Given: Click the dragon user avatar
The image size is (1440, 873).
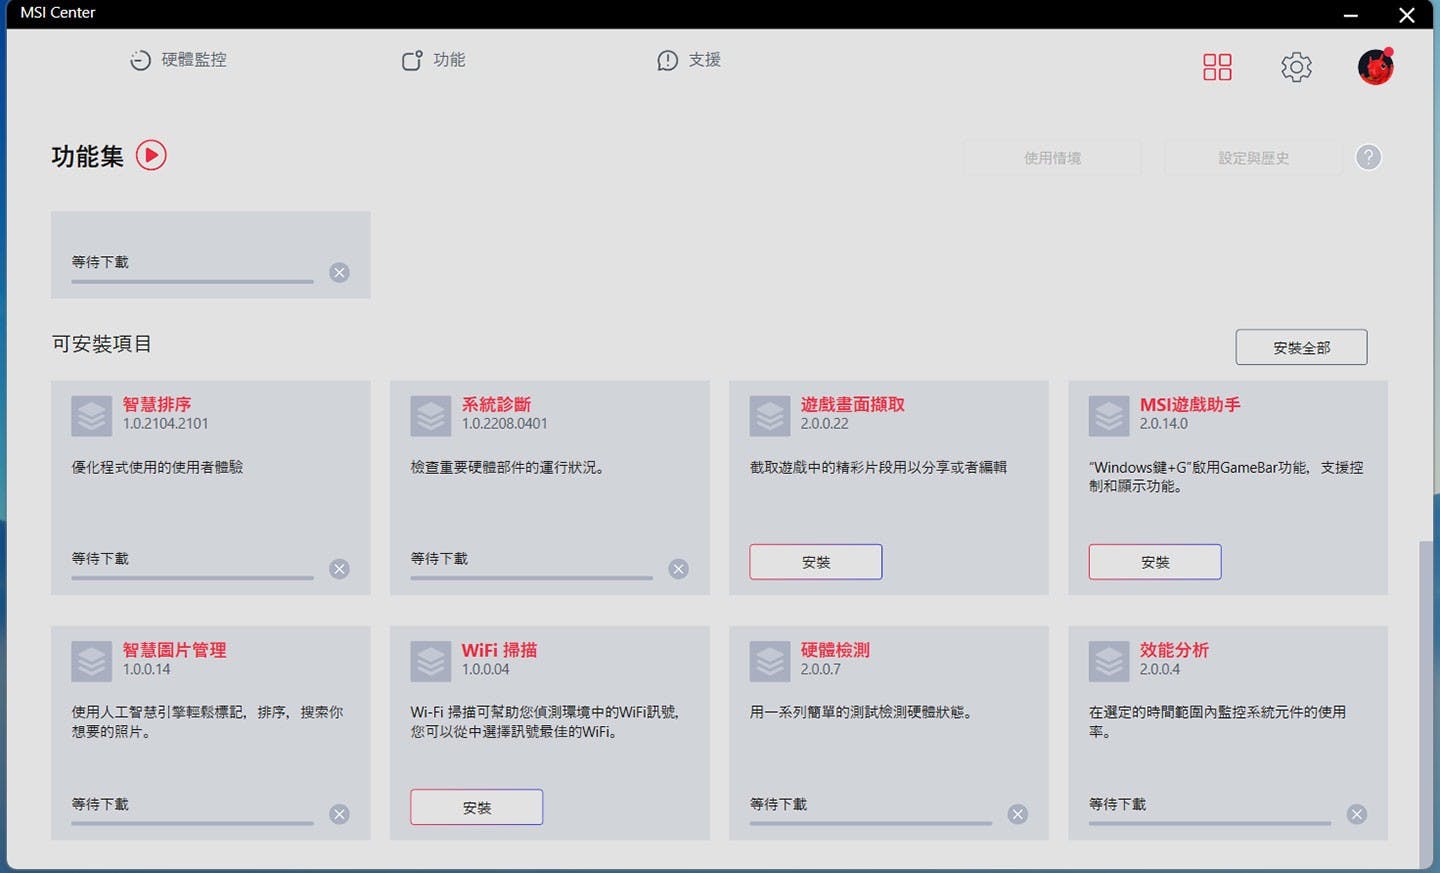Looking at the screenshot, I should tap(1376, 67).
